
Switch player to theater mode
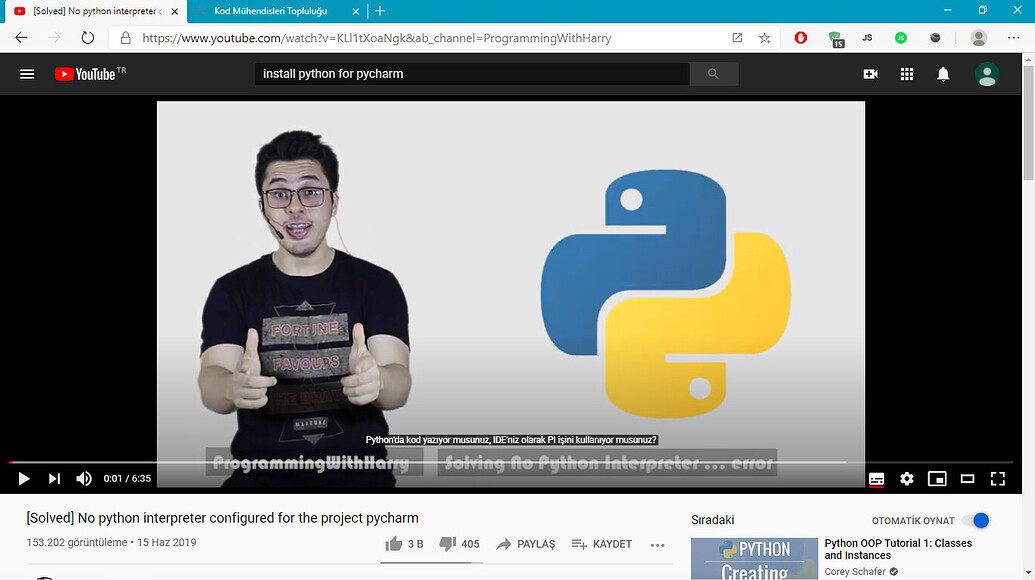[967, 479]
